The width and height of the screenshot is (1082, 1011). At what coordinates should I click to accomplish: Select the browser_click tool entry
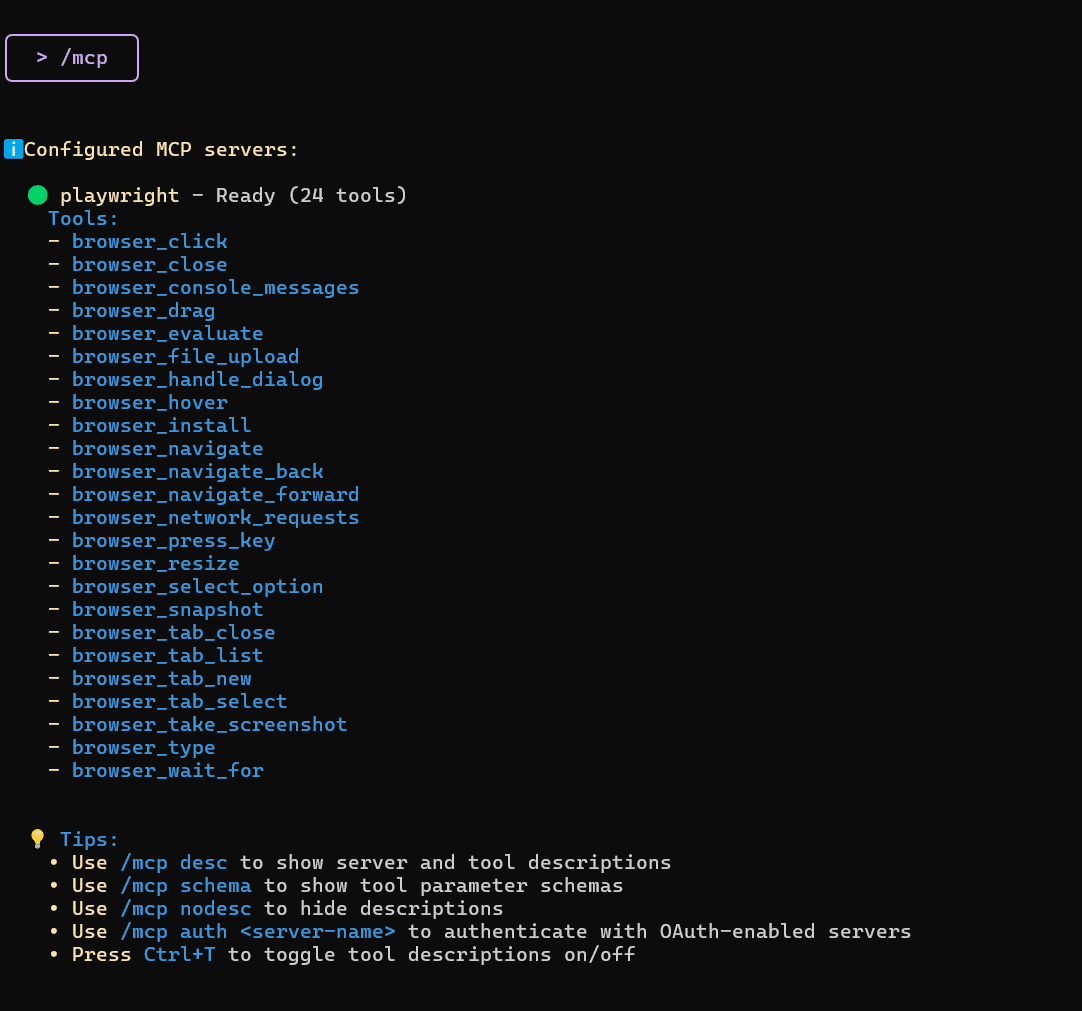tap(149, 241)
